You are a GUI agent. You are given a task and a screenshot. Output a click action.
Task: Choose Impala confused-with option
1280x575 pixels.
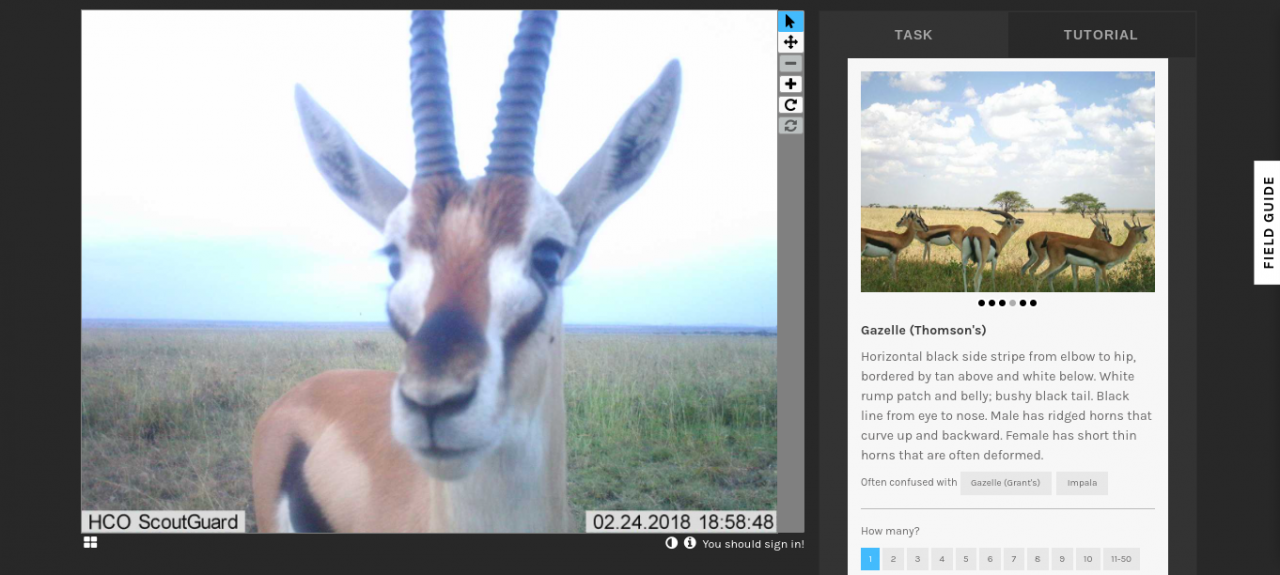(x=1082, y=483)
